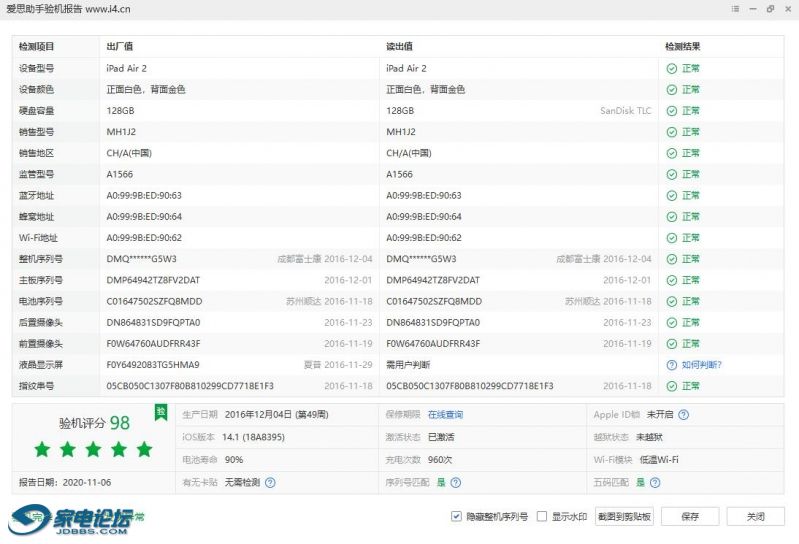Click the help icon next to 无需检测
799x544 pixels.
270,482
